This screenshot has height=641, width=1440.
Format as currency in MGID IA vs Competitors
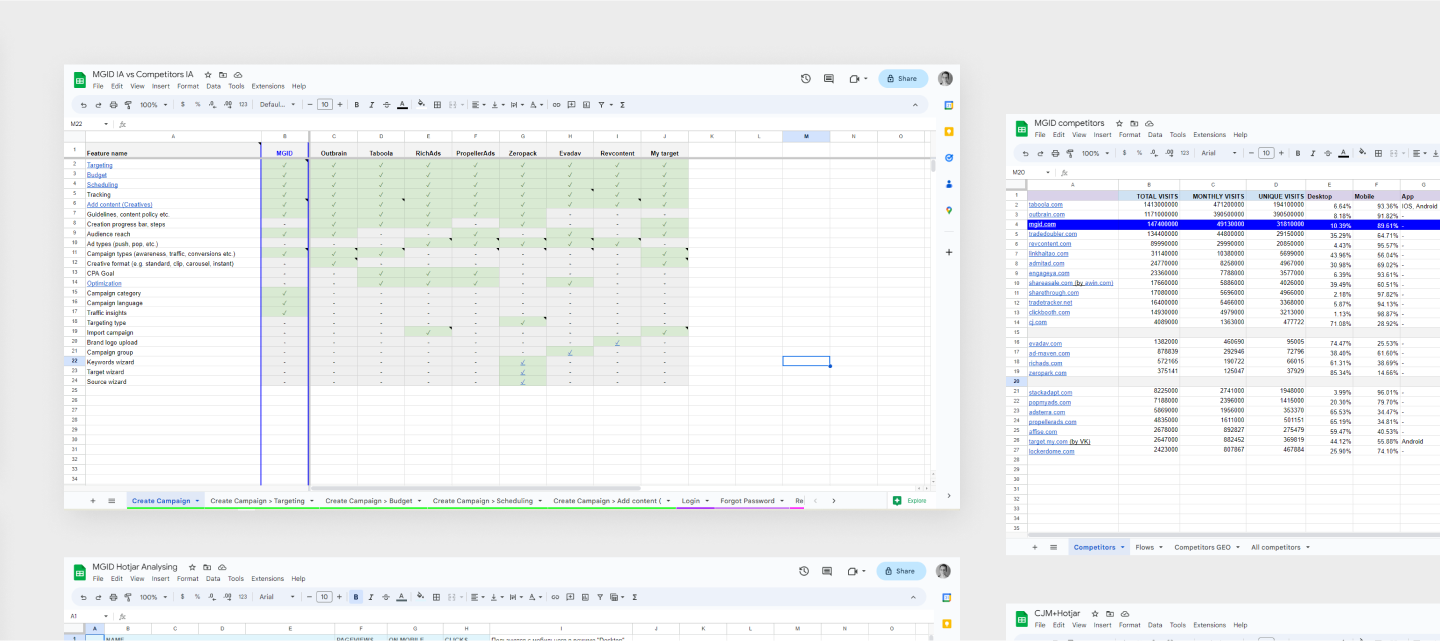[184, 104]
